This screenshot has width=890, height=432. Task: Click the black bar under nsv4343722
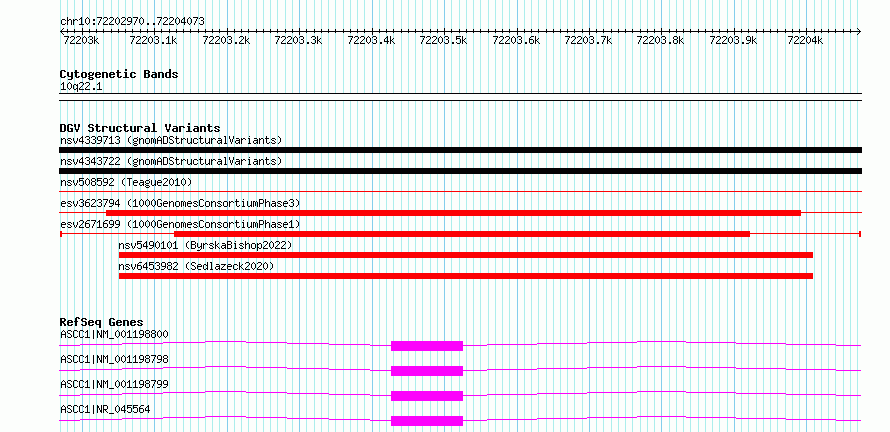tap(460, 171)
